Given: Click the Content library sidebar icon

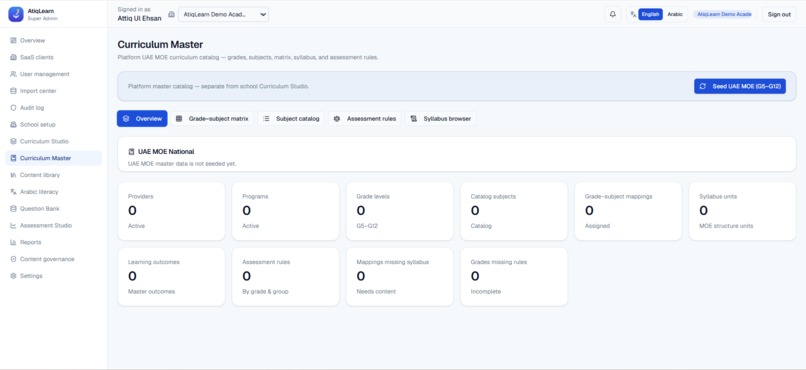Looking at the screenshot, I should pos(13,175).
